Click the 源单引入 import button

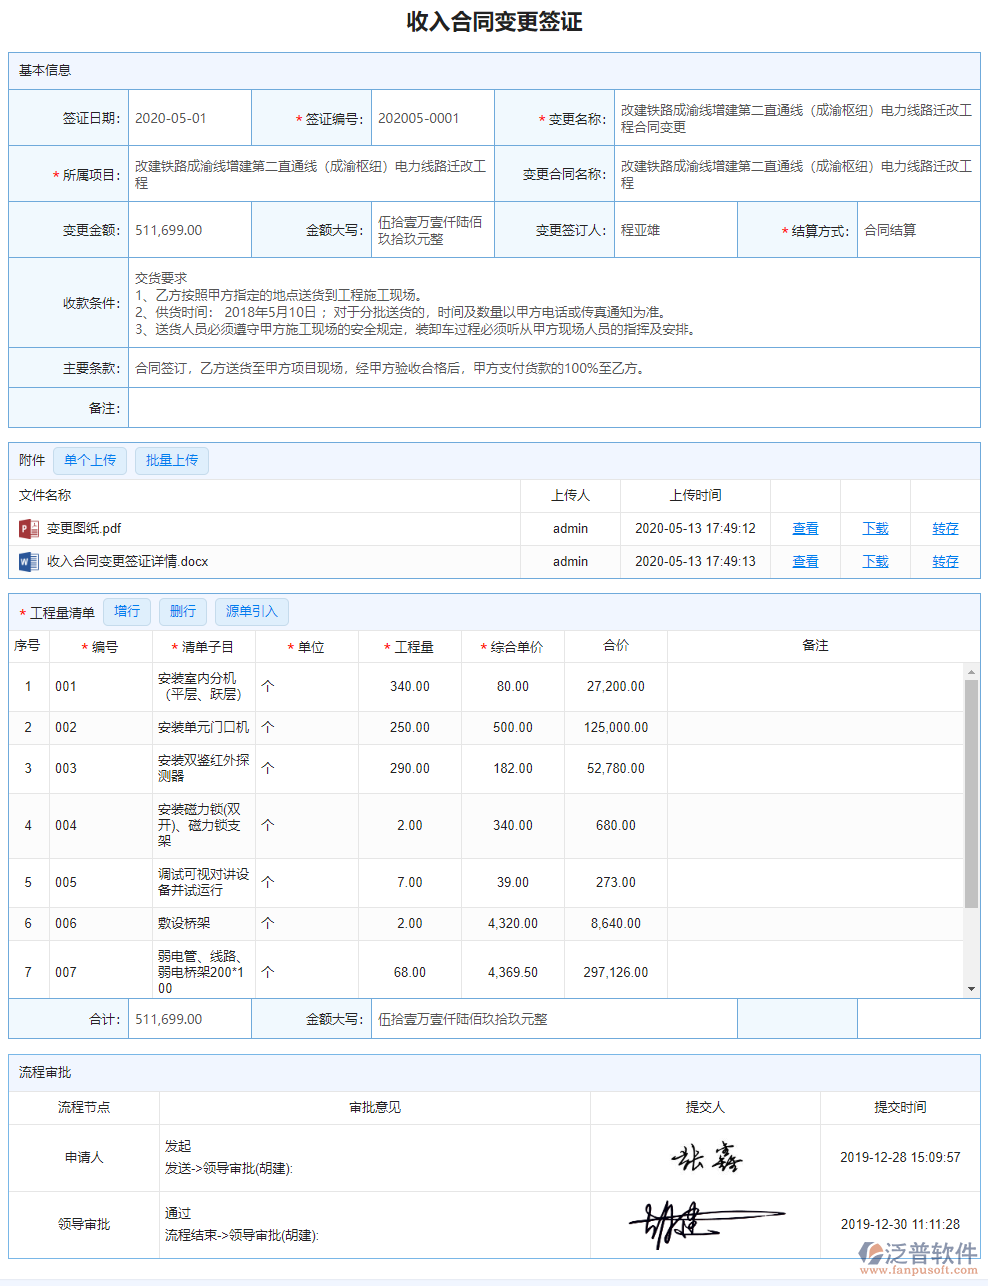click(251, 611)
